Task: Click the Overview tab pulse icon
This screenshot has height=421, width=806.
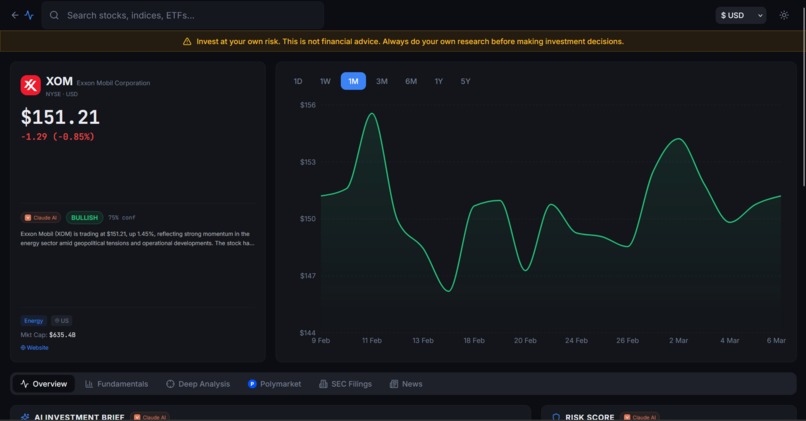Action: 25,384
